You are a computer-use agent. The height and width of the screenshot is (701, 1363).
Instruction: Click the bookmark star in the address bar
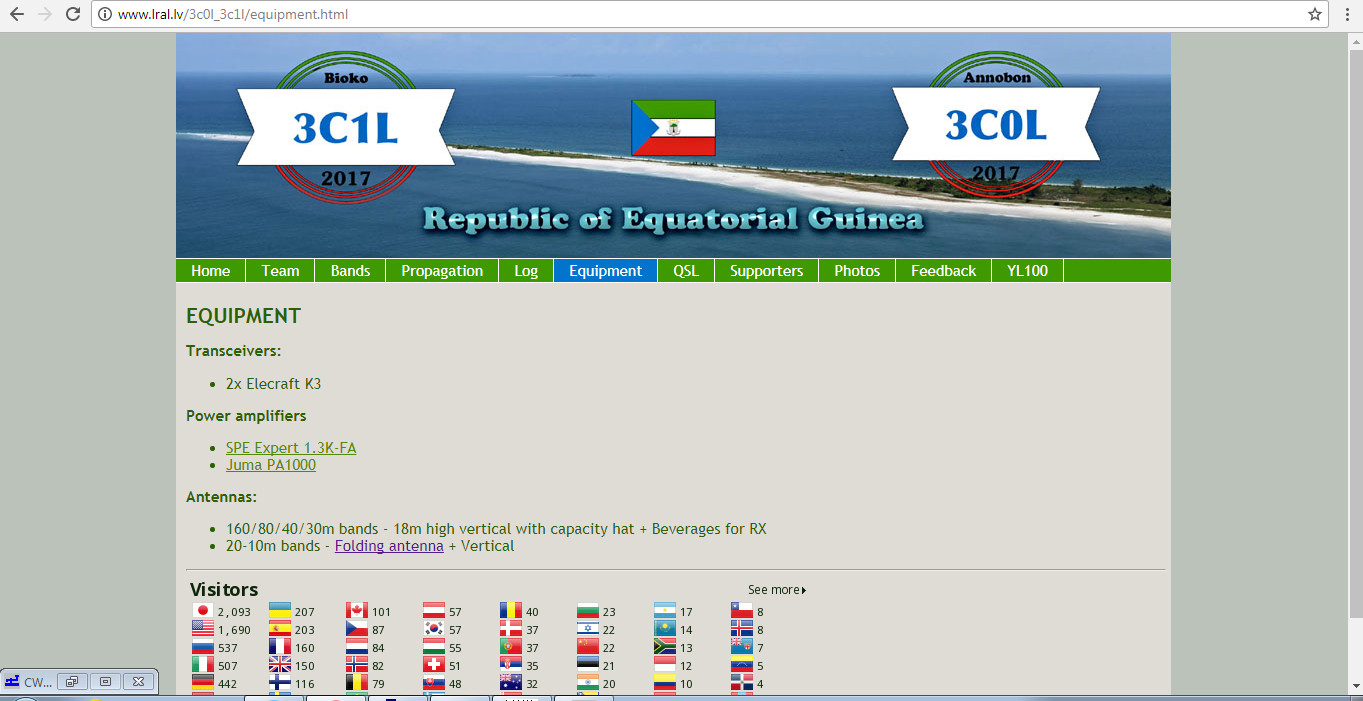point(1317,14)
